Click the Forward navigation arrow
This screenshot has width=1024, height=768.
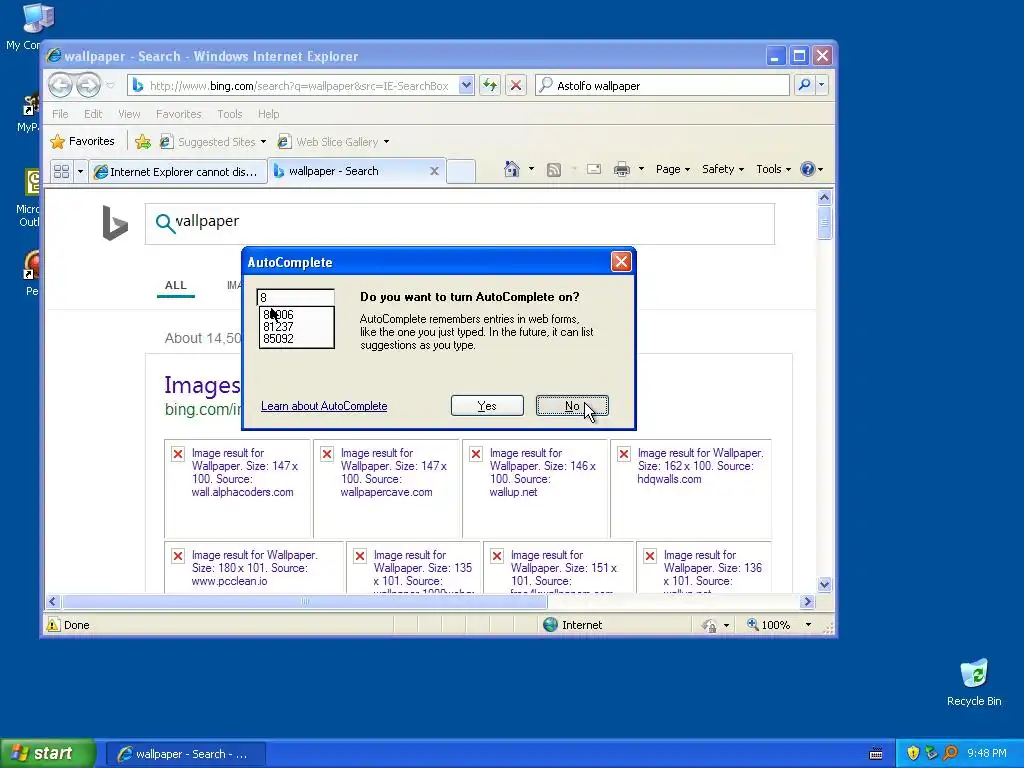point(88,86)
